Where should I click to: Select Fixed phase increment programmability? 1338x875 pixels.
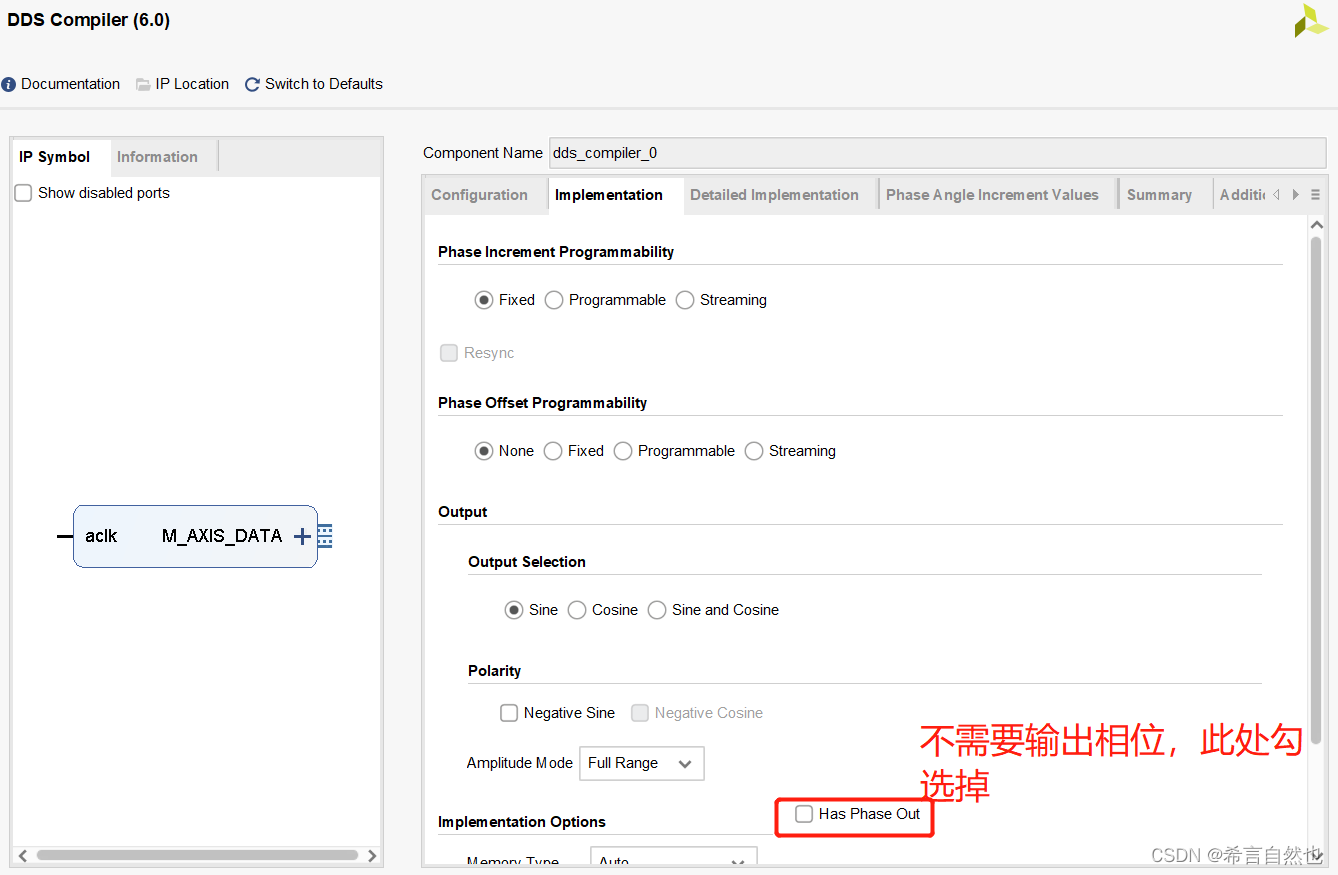[484, 300]
